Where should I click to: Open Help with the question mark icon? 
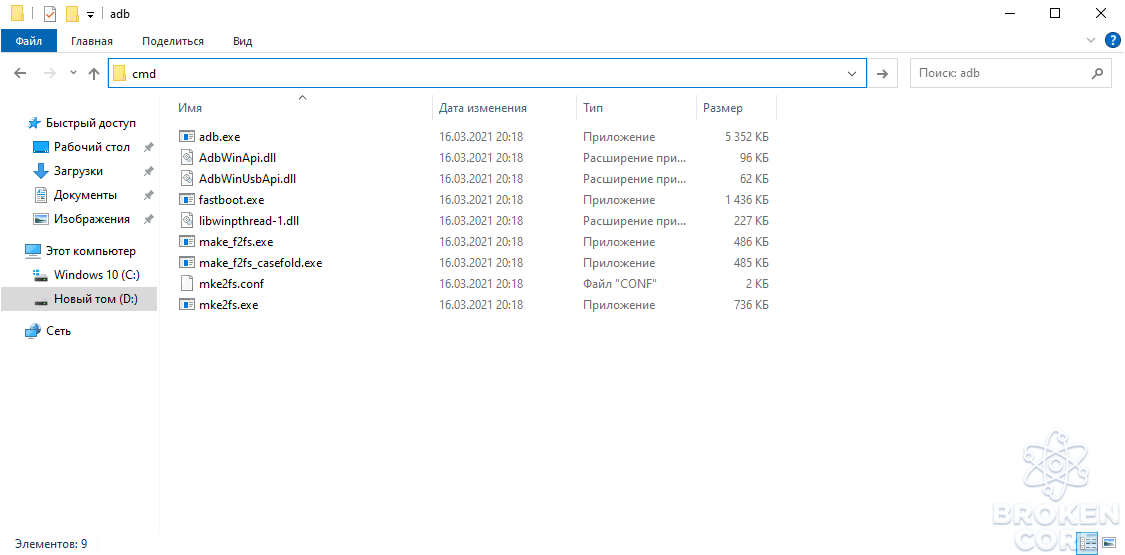tap(1112, 40)
